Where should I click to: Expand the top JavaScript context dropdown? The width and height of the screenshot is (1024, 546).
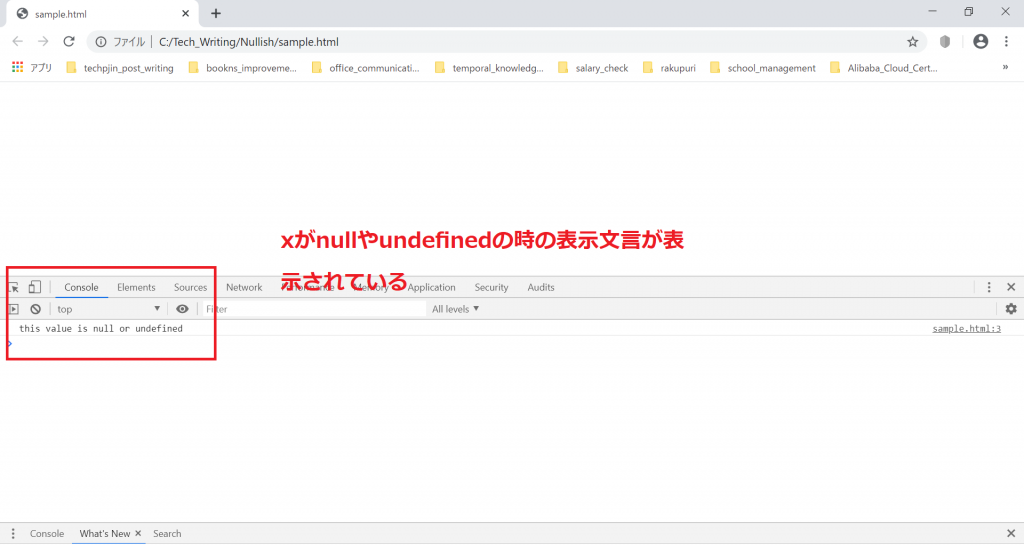tap(108, 309)
